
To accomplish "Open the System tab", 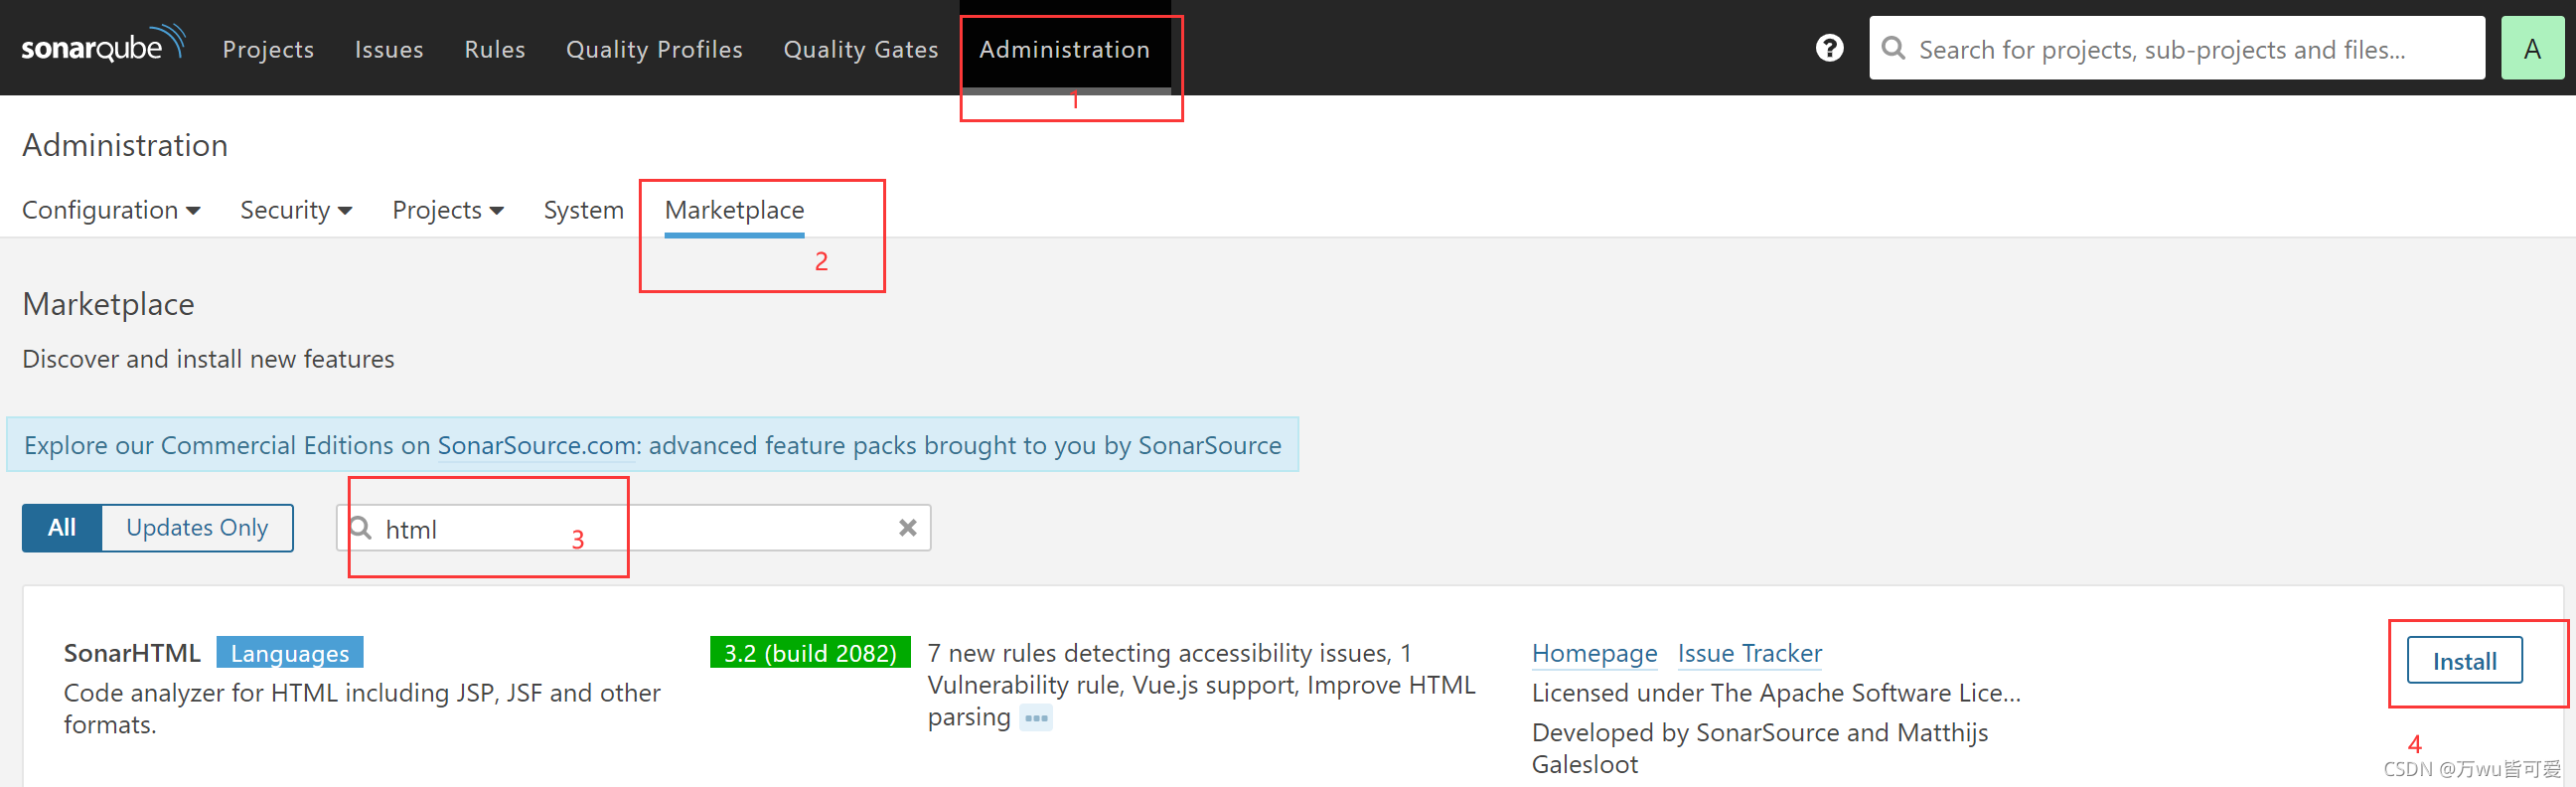I will point(584,210).
